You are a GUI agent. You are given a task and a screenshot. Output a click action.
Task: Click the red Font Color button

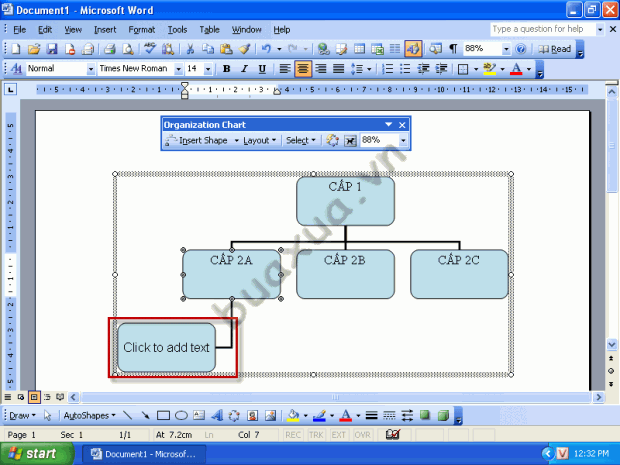[x=516, y=69]
